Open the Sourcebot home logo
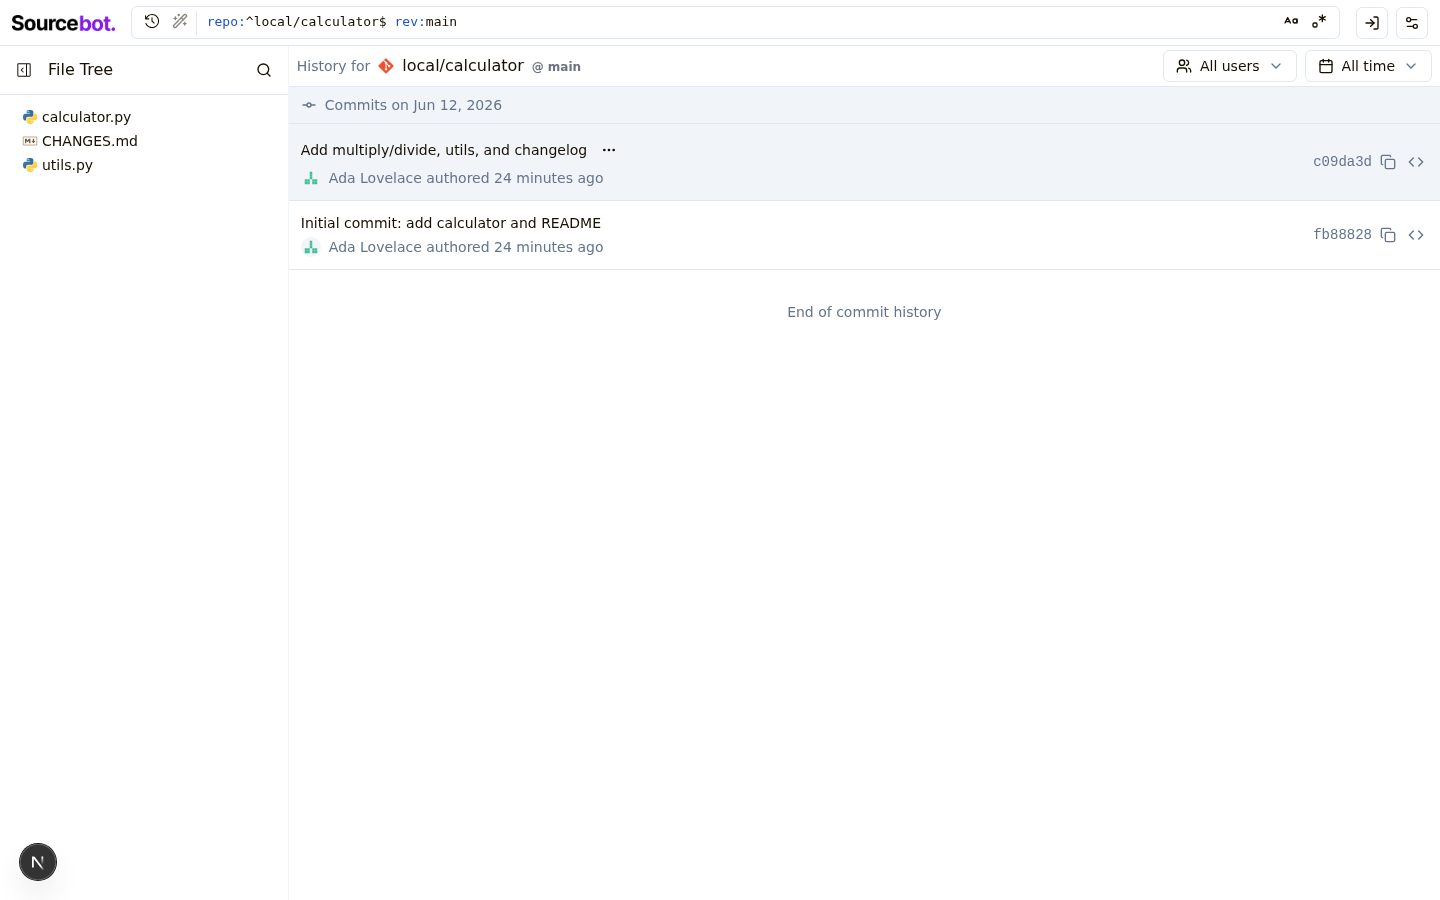 (x=63, y=22)
